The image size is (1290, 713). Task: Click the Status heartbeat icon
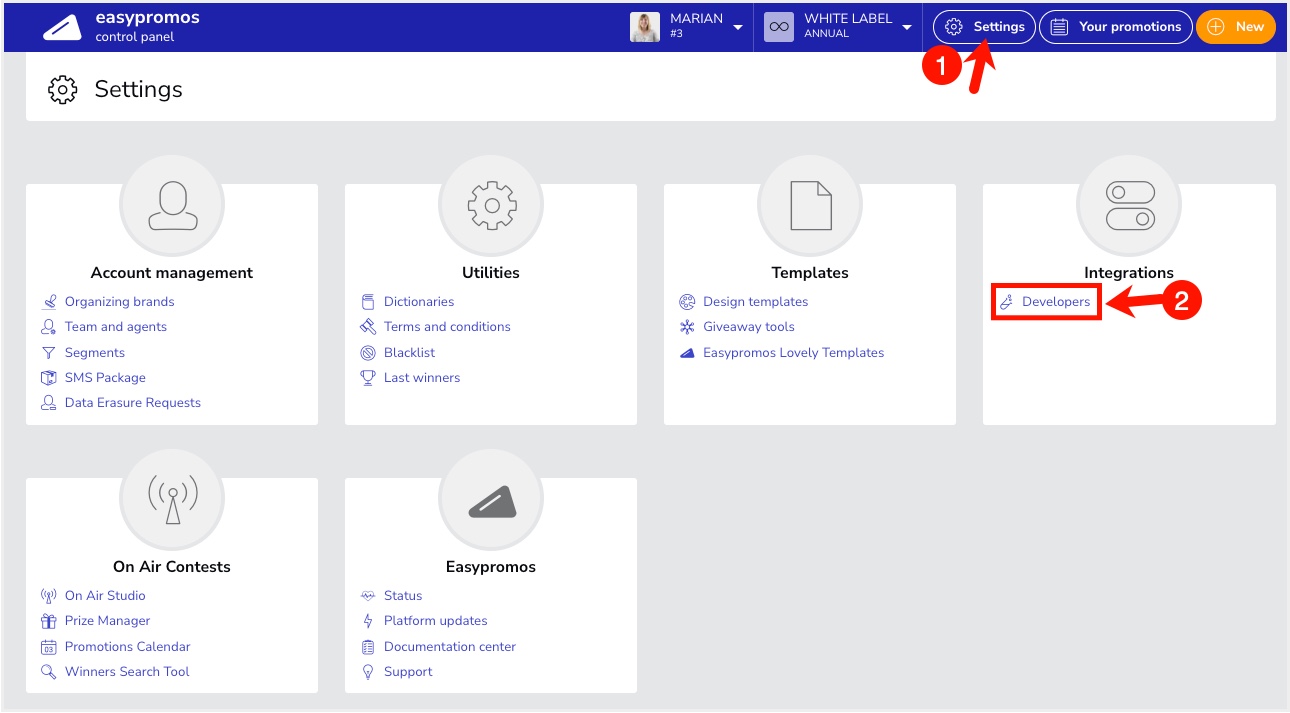pos(367,596)
